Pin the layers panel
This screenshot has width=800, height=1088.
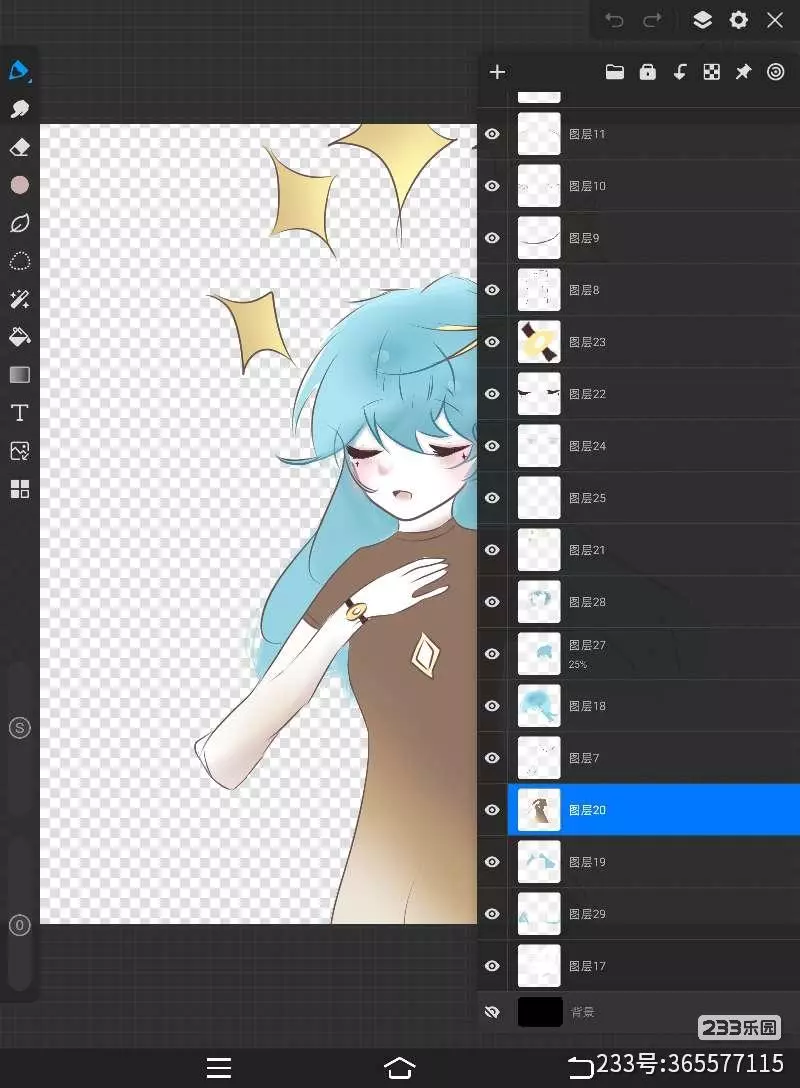point(743,71)
